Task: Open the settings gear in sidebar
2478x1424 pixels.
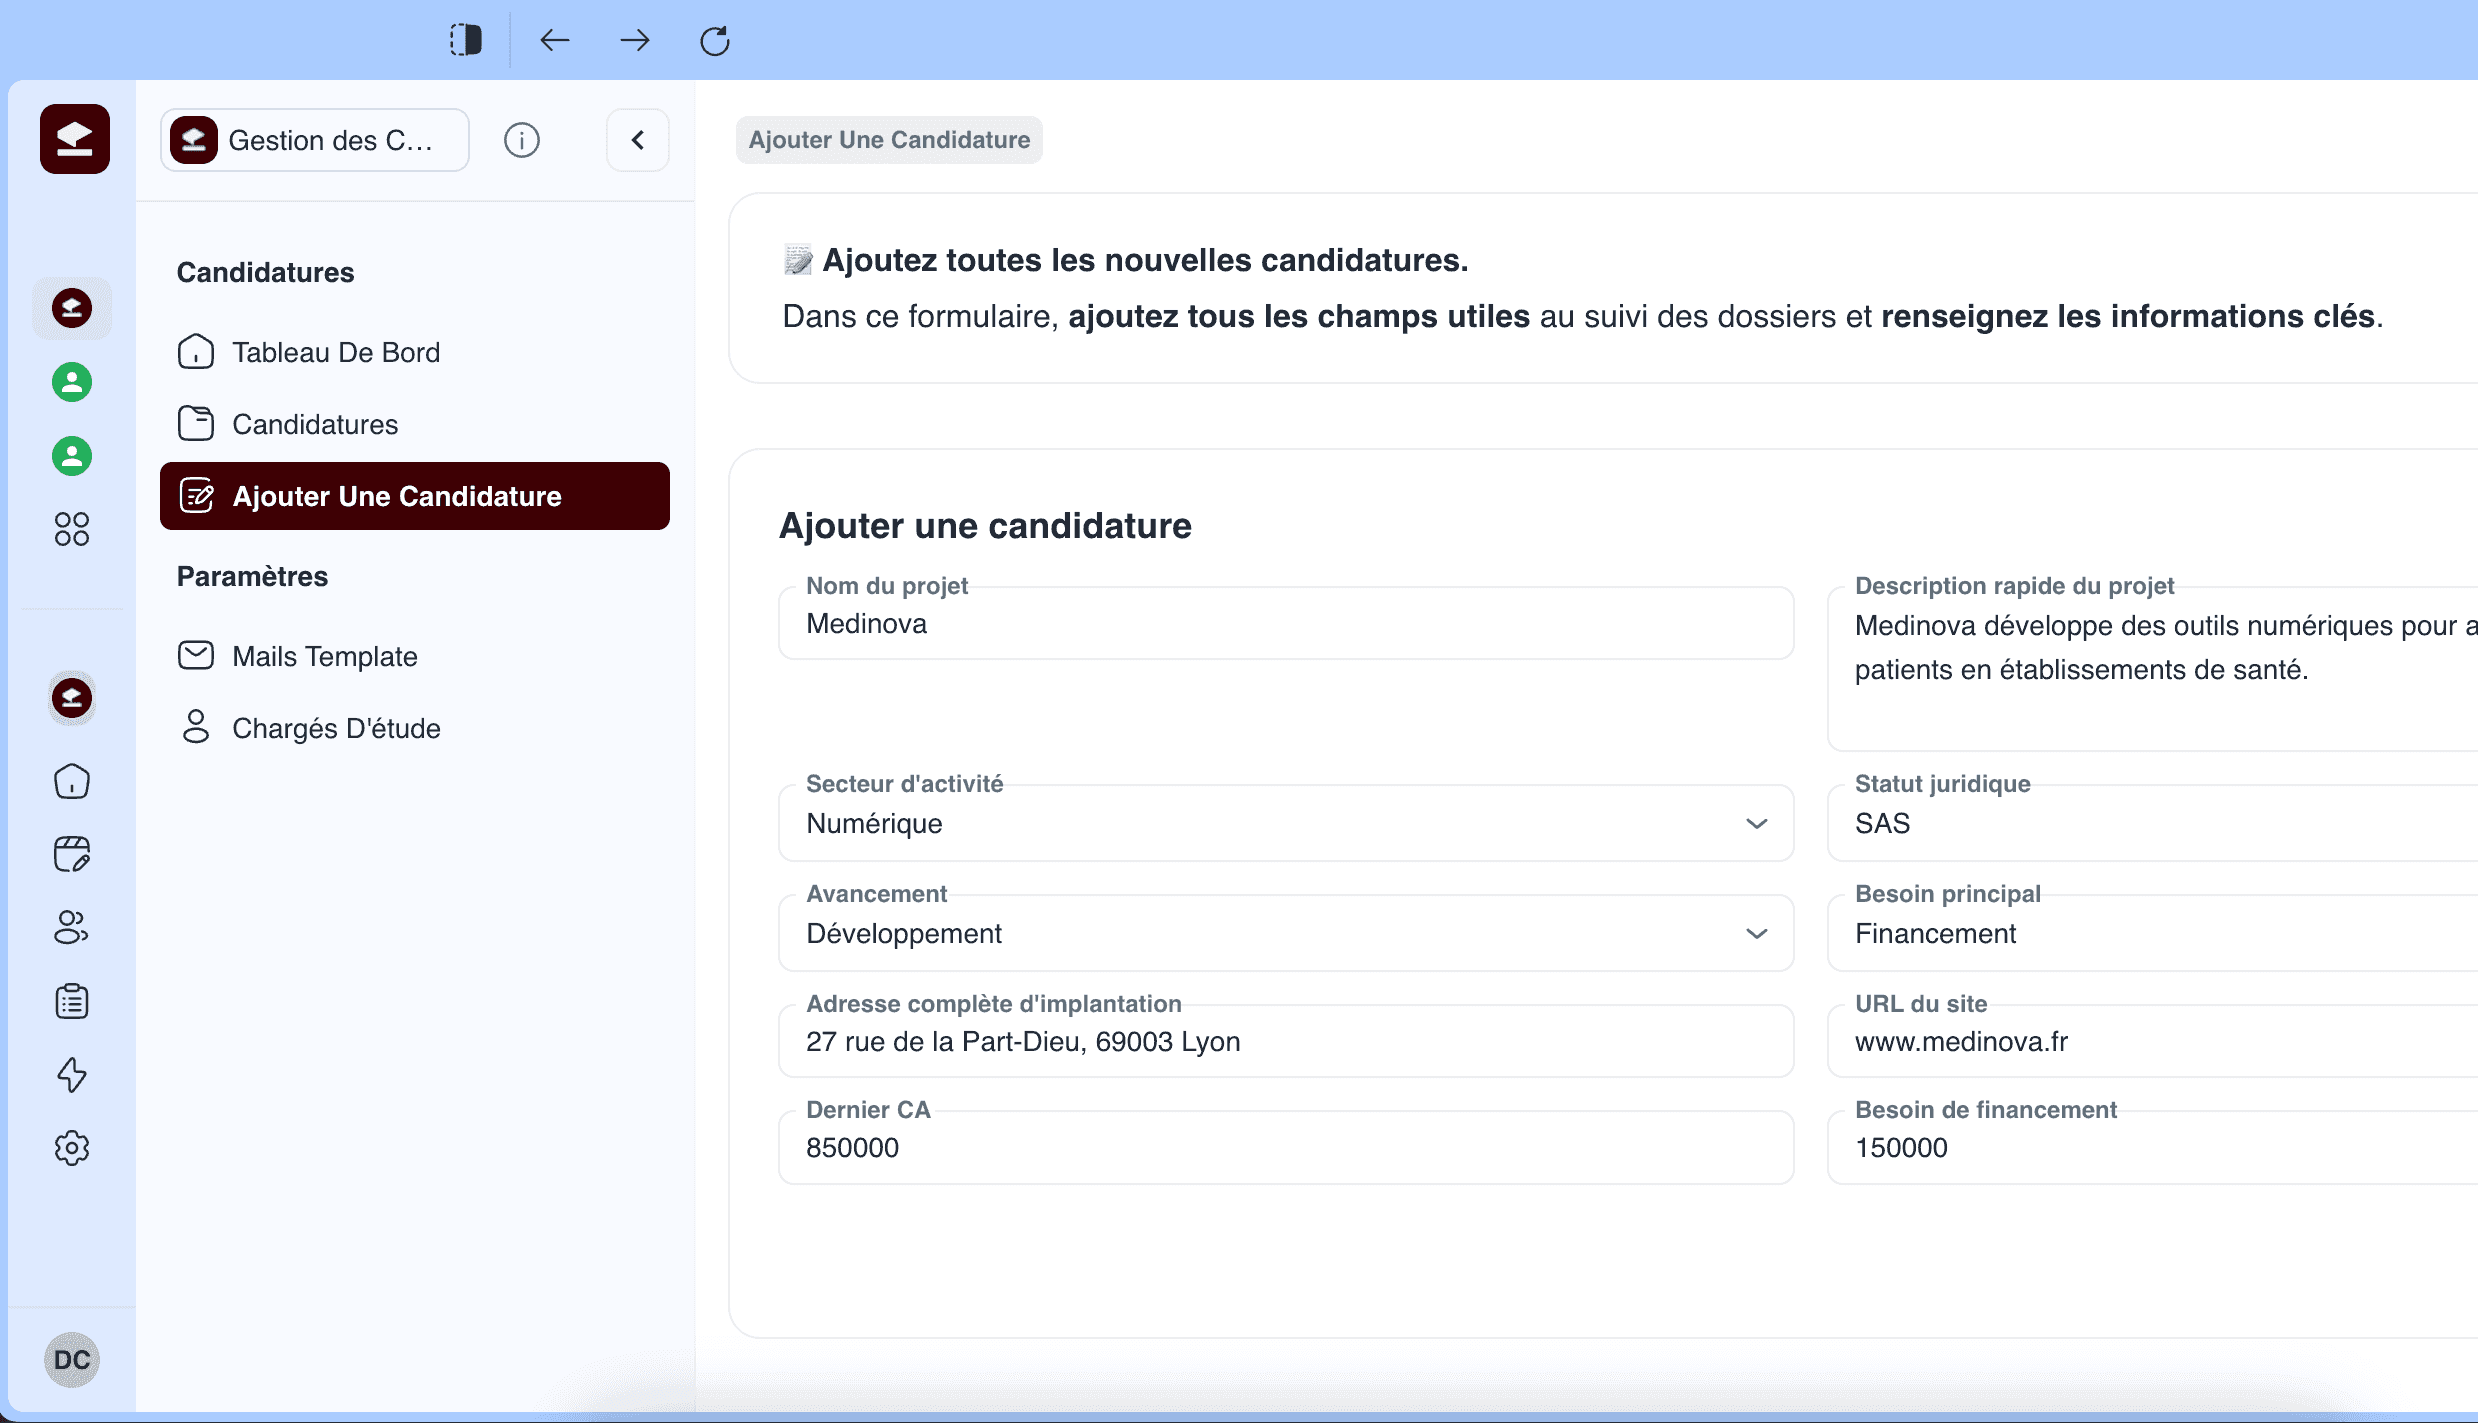Action: pos(71,1148)
